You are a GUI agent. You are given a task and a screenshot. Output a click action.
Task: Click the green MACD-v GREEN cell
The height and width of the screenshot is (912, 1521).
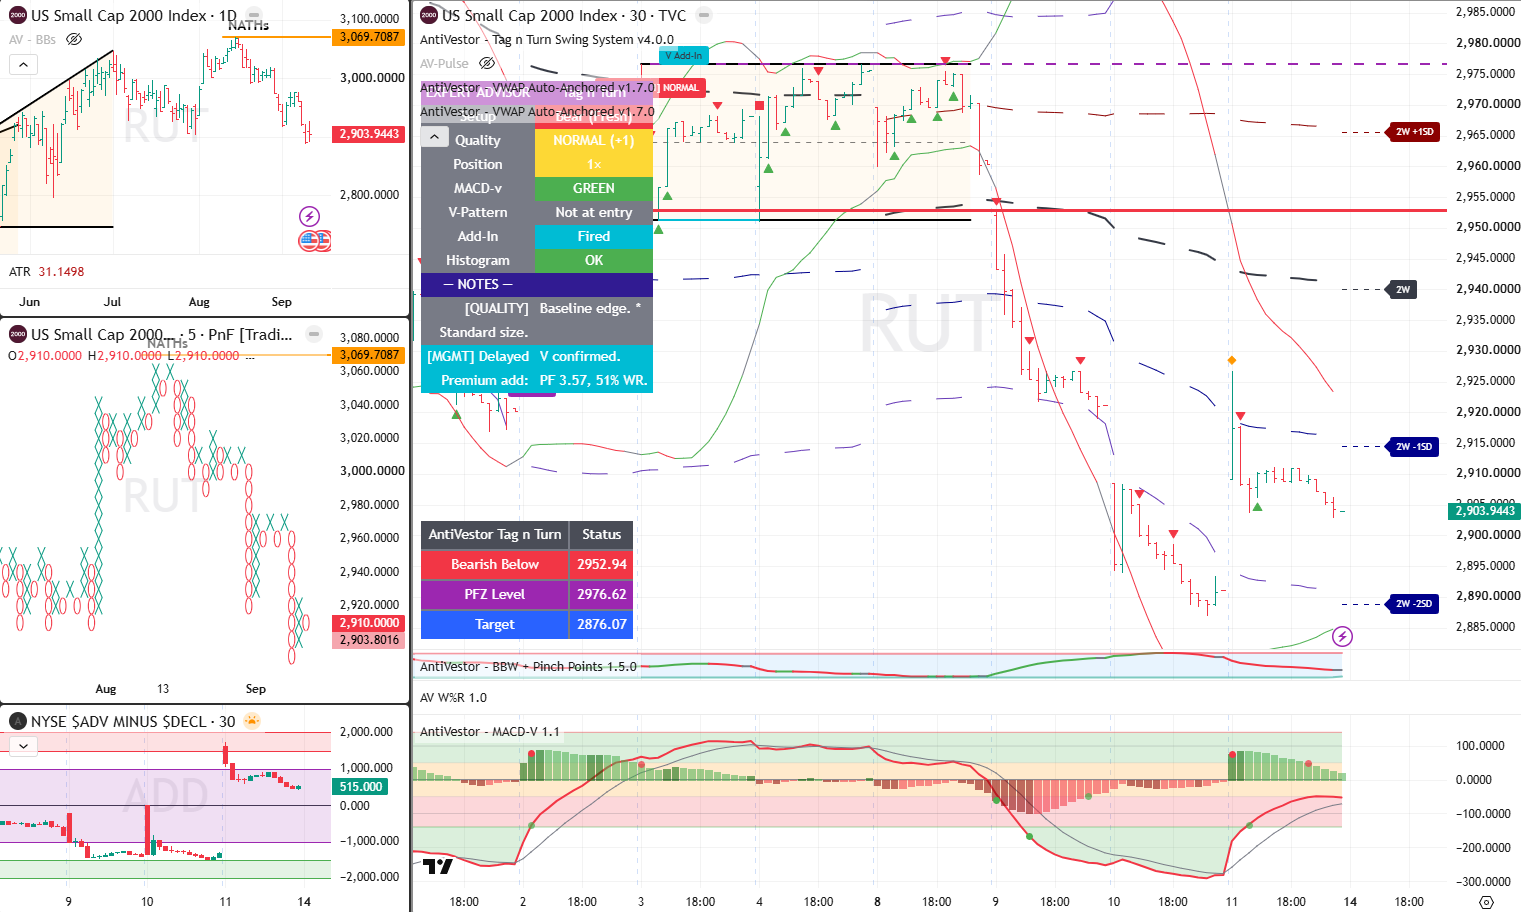pos(594,188)
